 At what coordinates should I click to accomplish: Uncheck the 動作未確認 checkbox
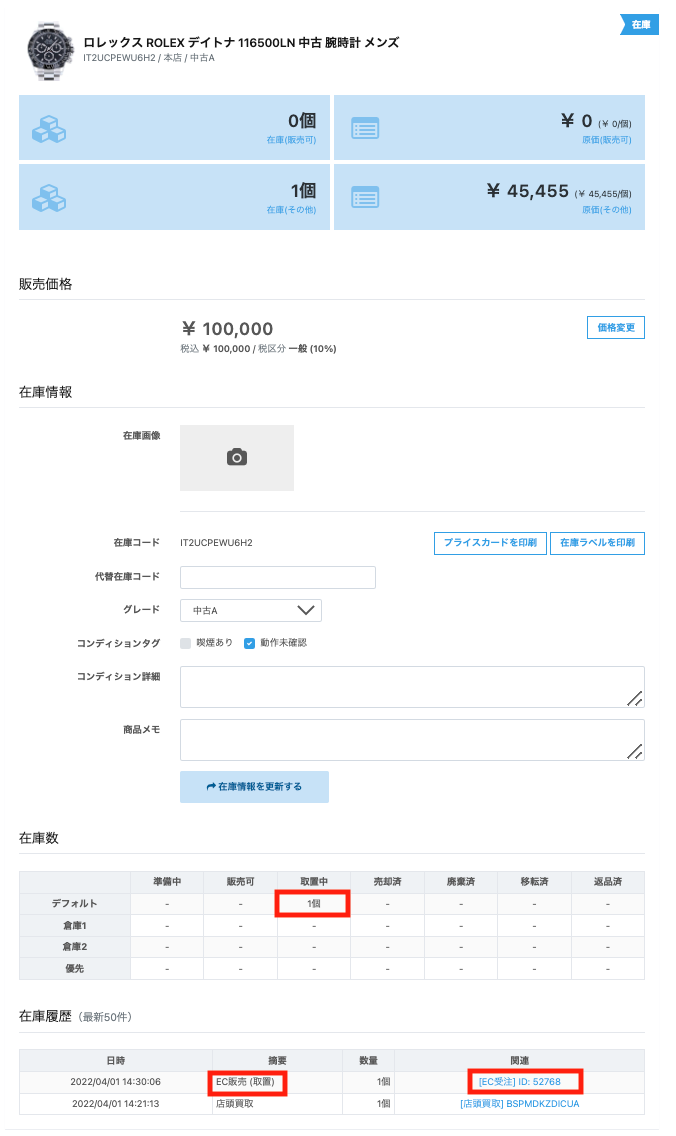[249, 643]
